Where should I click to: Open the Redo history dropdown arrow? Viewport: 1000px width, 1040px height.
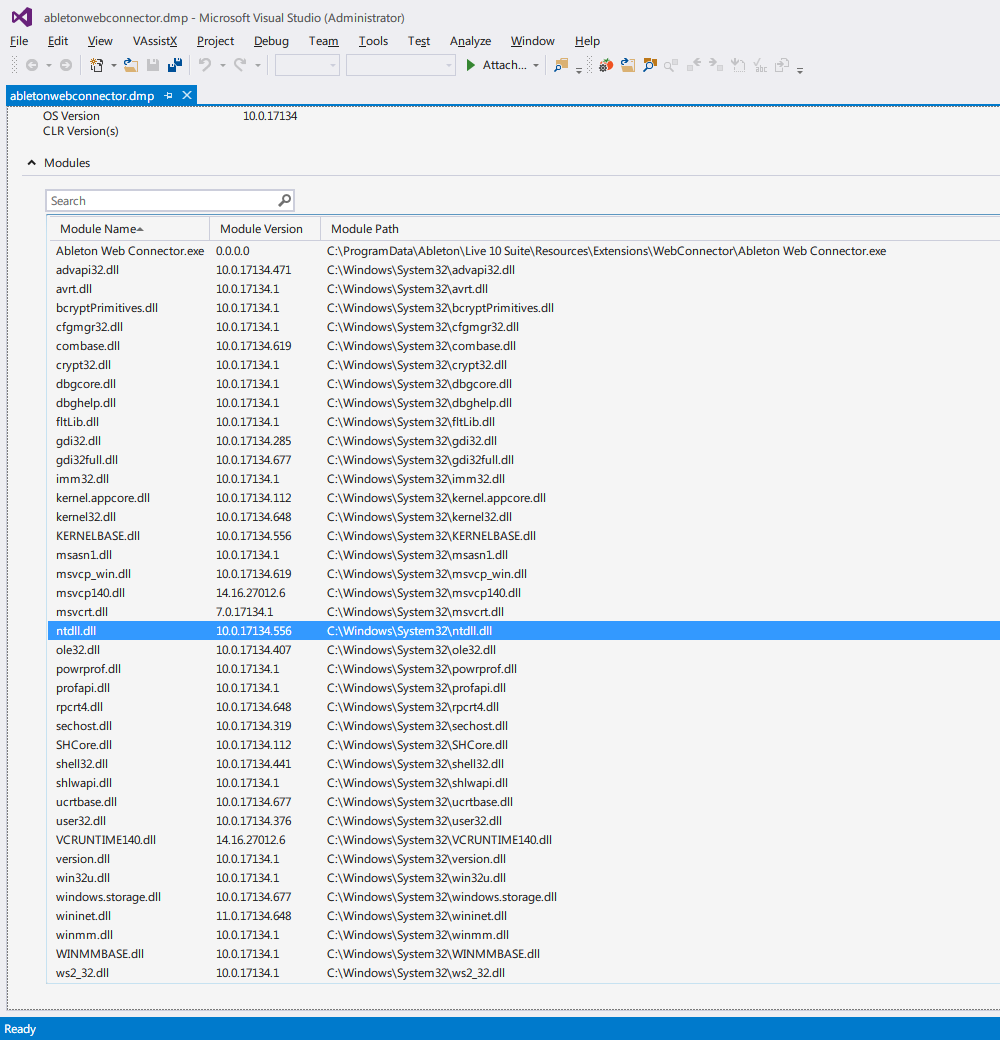pyautogui.click(x=257, y=65)
